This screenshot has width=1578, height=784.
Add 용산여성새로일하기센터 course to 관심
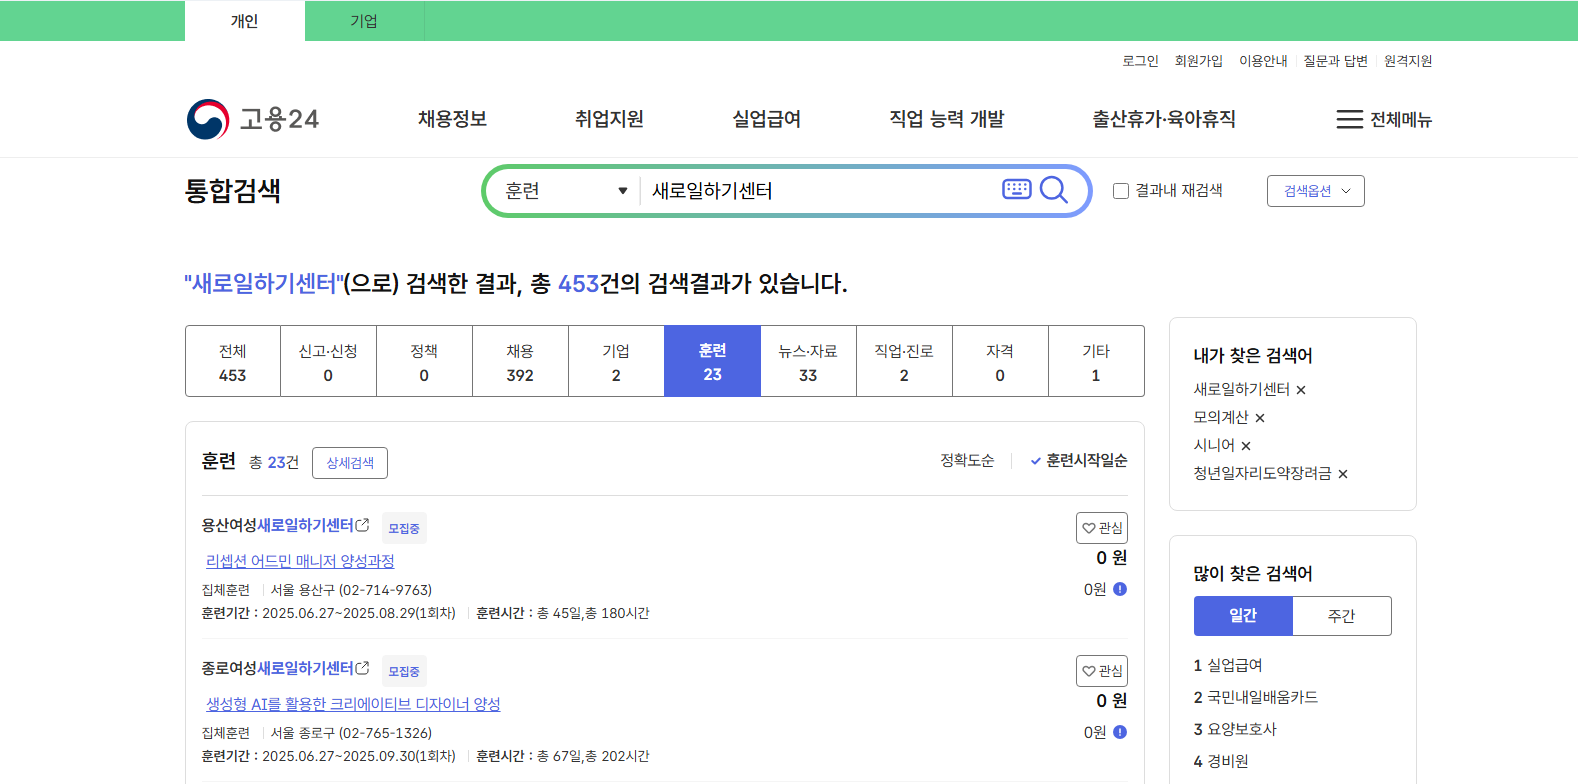pyautogui.click(x=1102, y=528)
